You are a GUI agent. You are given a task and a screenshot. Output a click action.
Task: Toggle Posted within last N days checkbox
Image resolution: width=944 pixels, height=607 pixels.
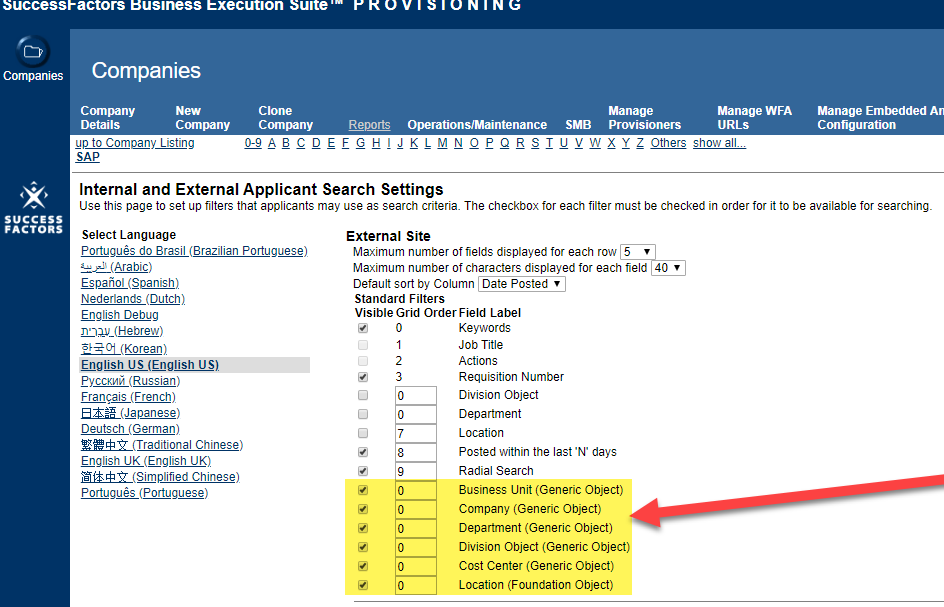[x=363, y=452]
